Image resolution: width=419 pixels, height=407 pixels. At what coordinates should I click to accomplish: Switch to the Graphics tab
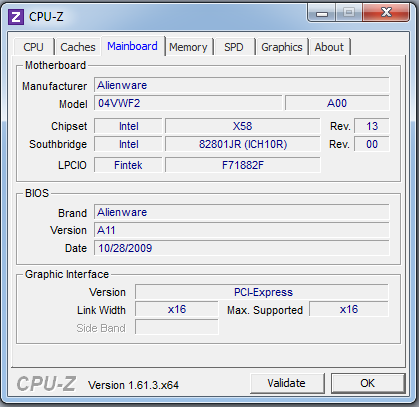282,47
